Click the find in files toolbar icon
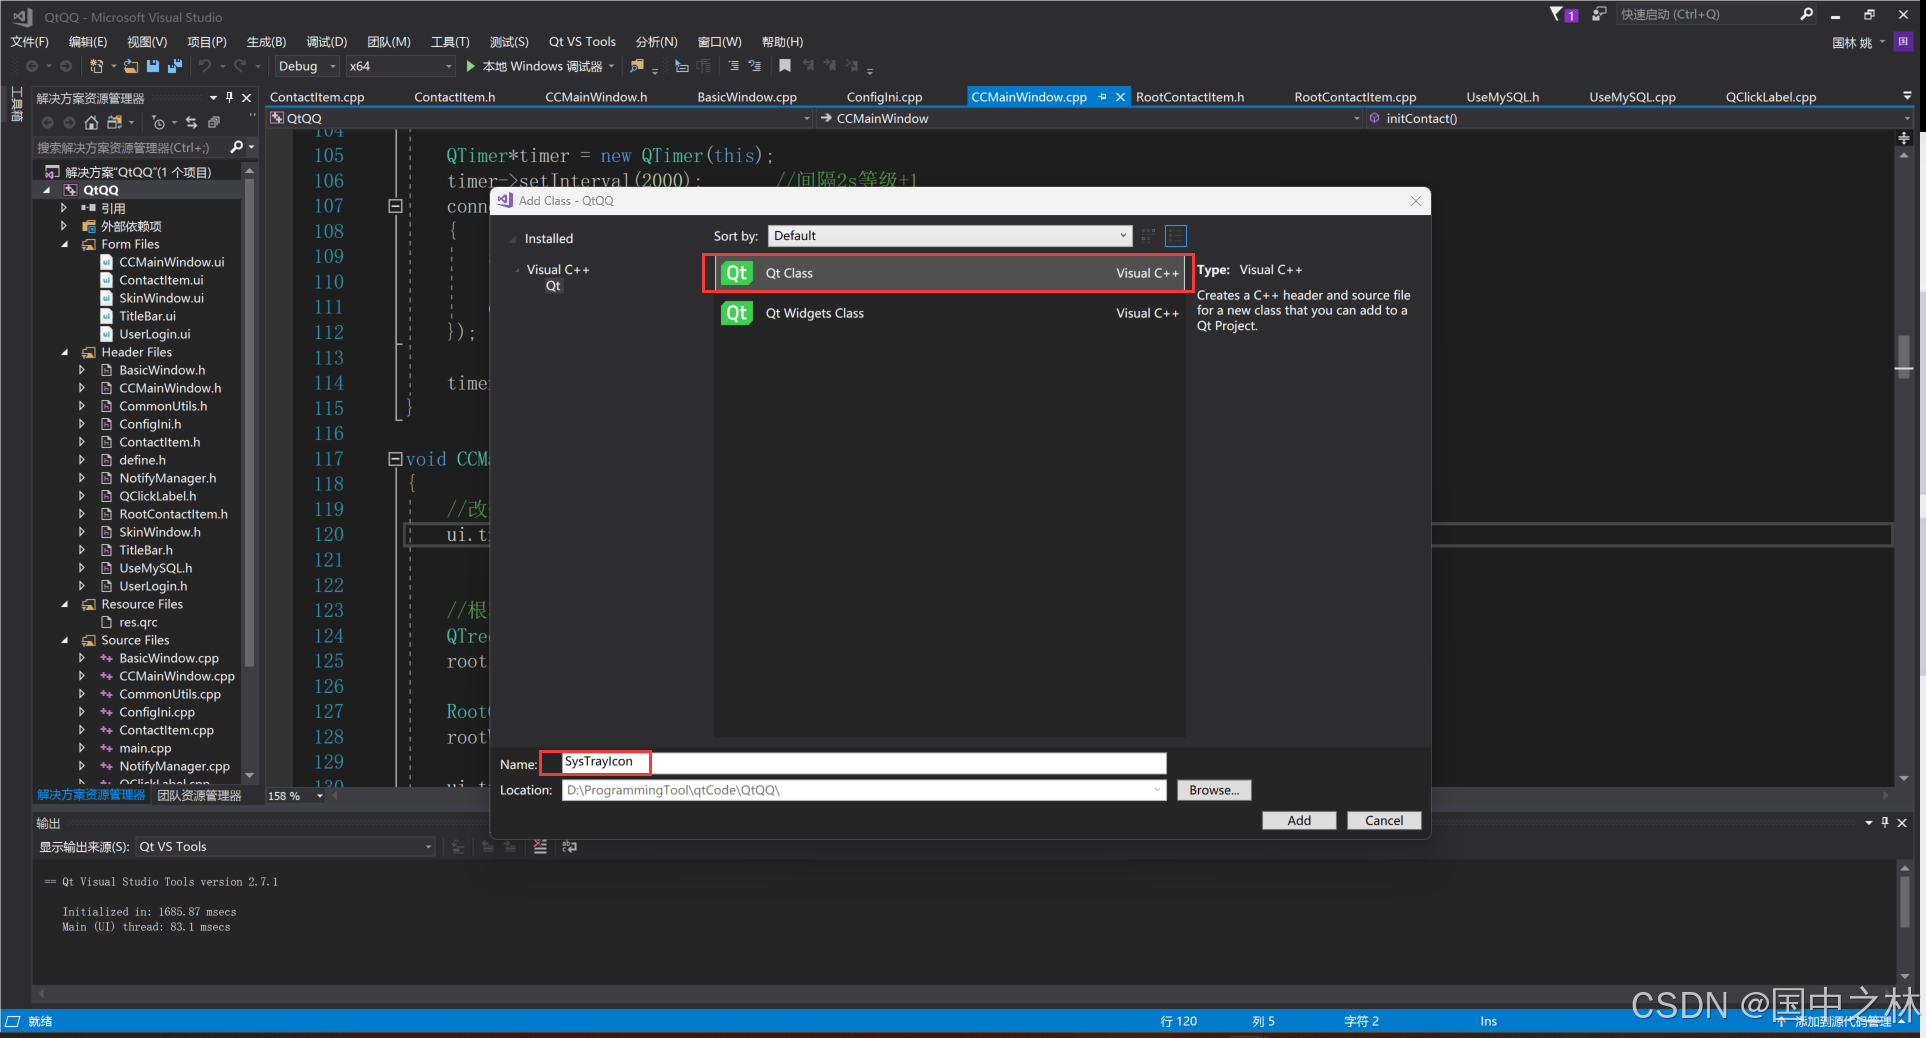The height and width of the screenshot is (1038, 1926). coord(637,66)
